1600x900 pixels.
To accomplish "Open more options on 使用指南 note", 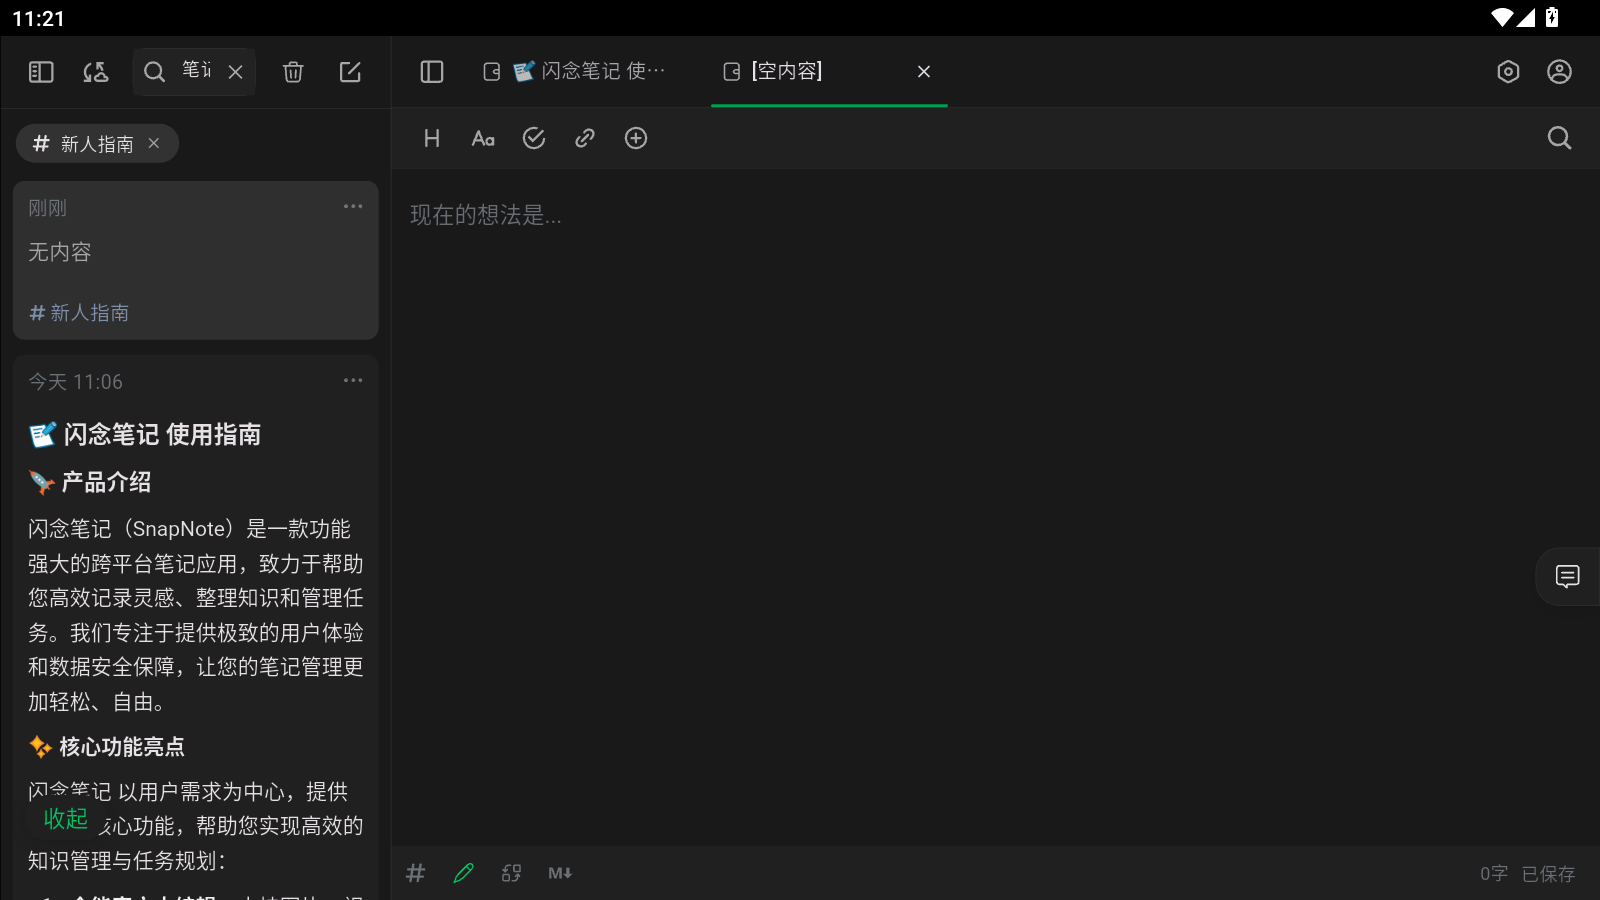I will click(x=352, y=380).
